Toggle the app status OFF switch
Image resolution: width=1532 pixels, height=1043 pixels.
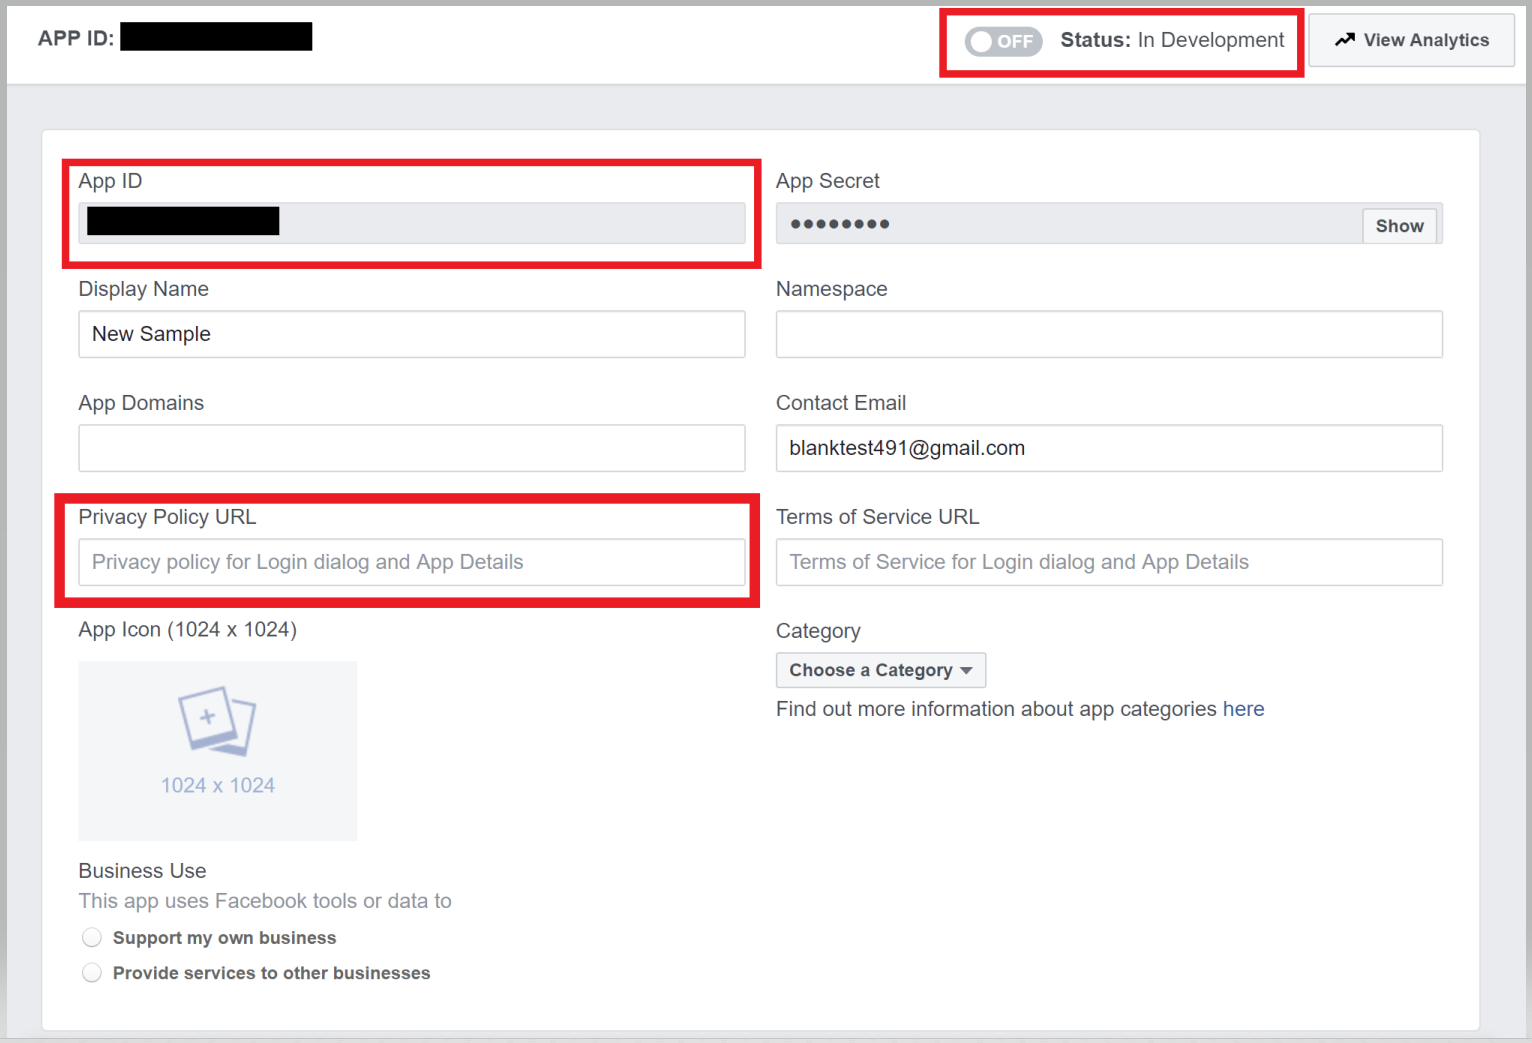[x=1003, y=41]
